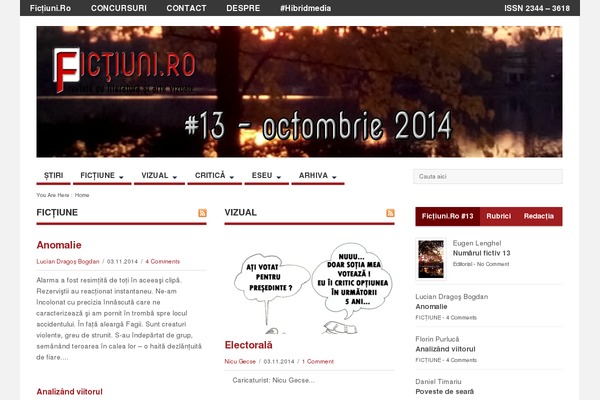Click the Florin Purlucă author name
600x400 pixels.
click(437, 339)
